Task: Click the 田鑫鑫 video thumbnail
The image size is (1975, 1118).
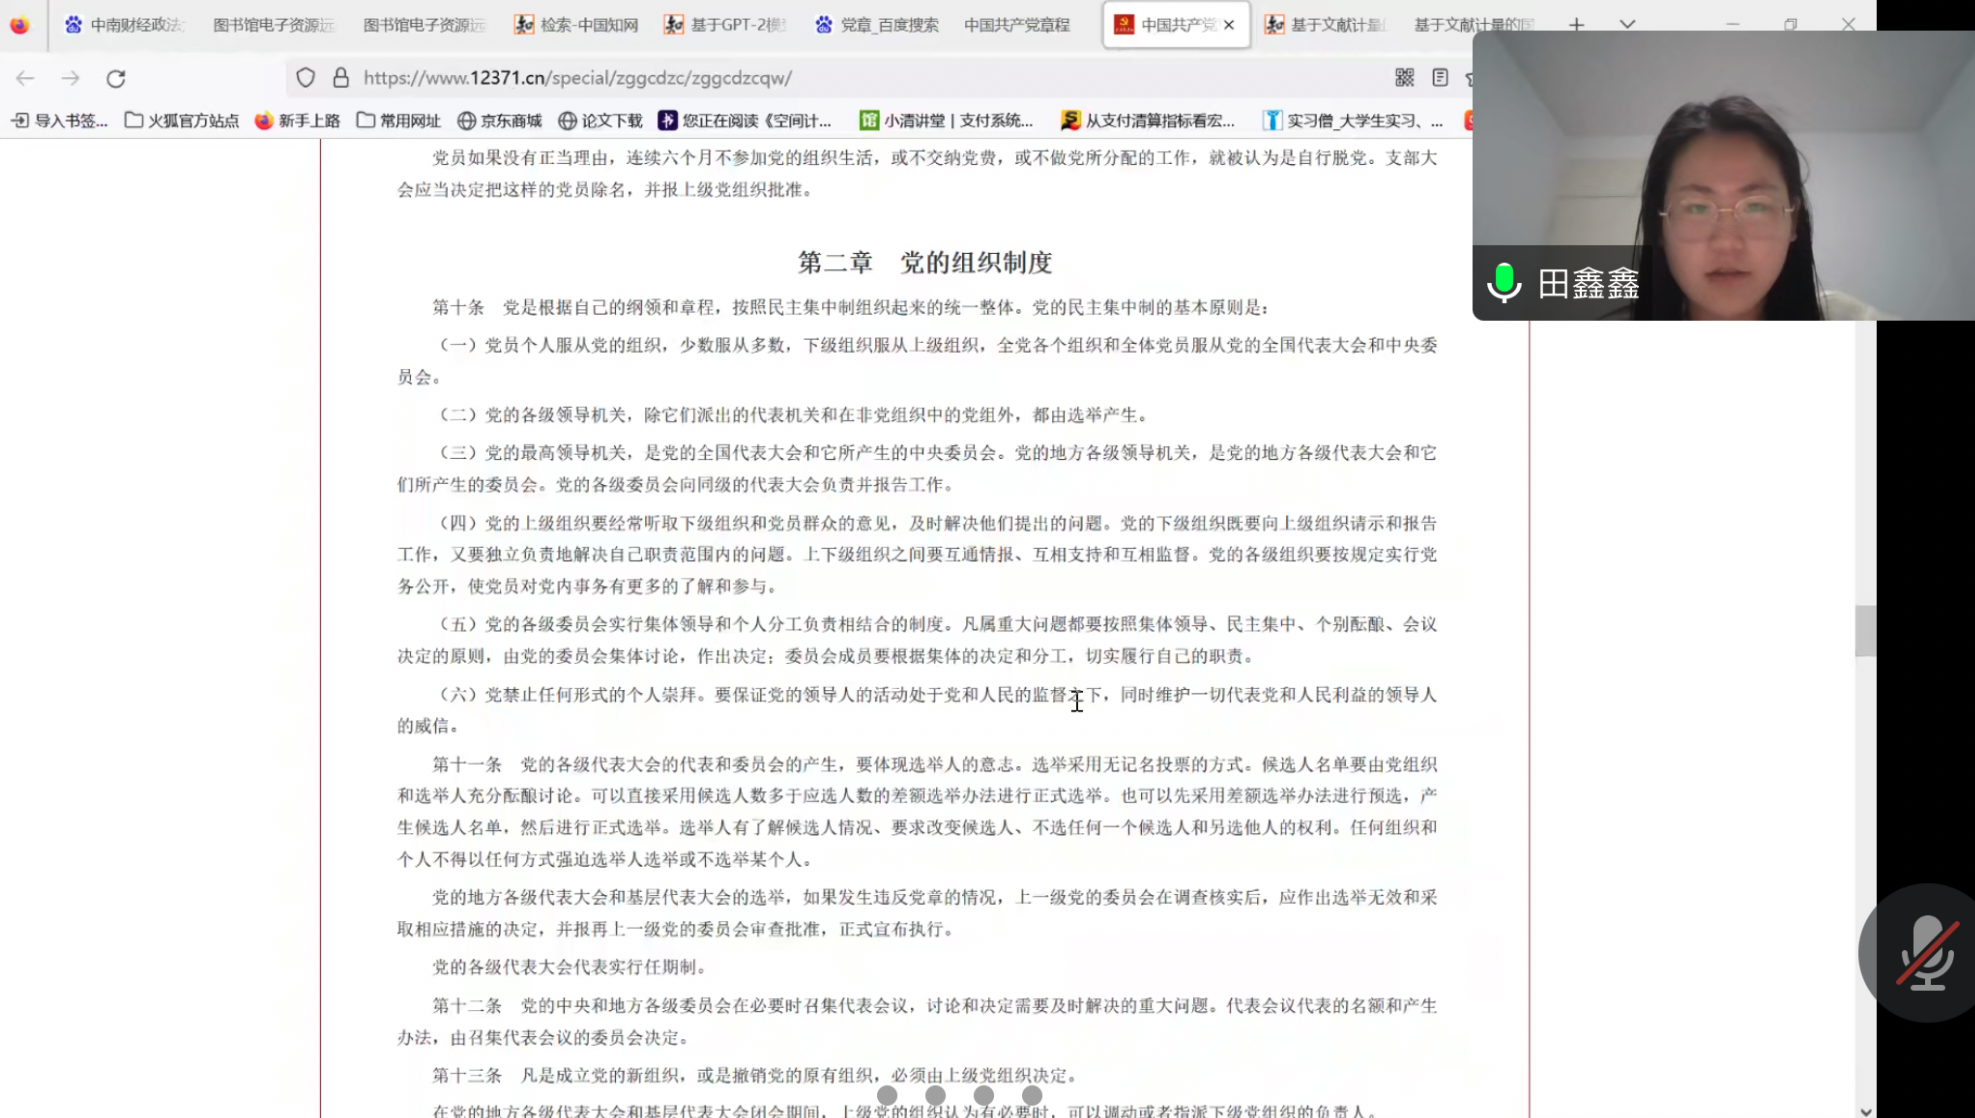Action: pos(1723,176)
